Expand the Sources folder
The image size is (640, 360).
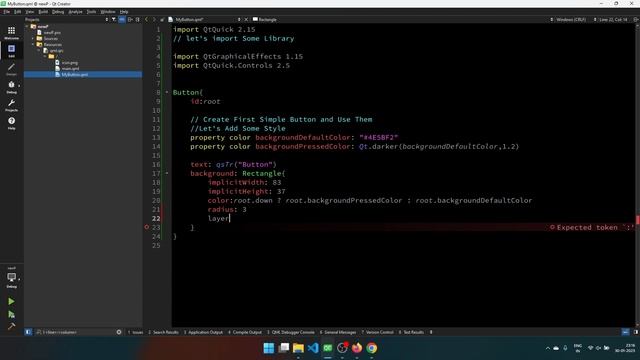tap(33, 38)
